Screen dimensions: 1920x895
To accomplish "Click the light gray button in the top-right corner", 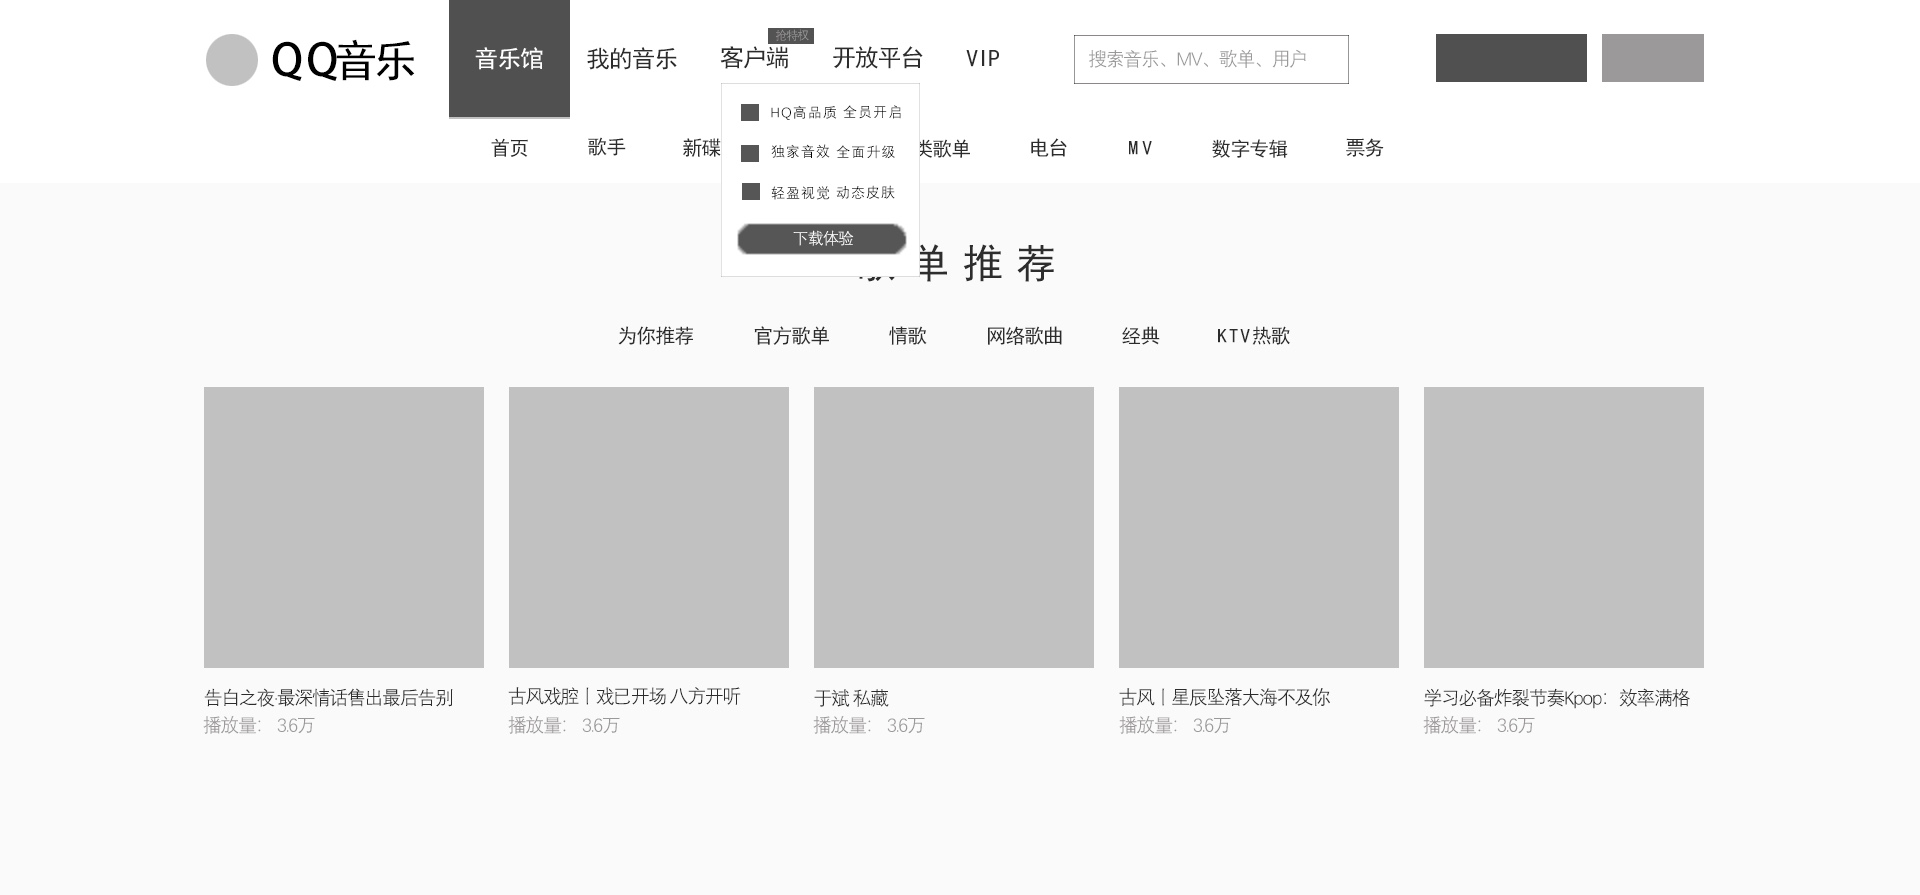I will 1653,58.
